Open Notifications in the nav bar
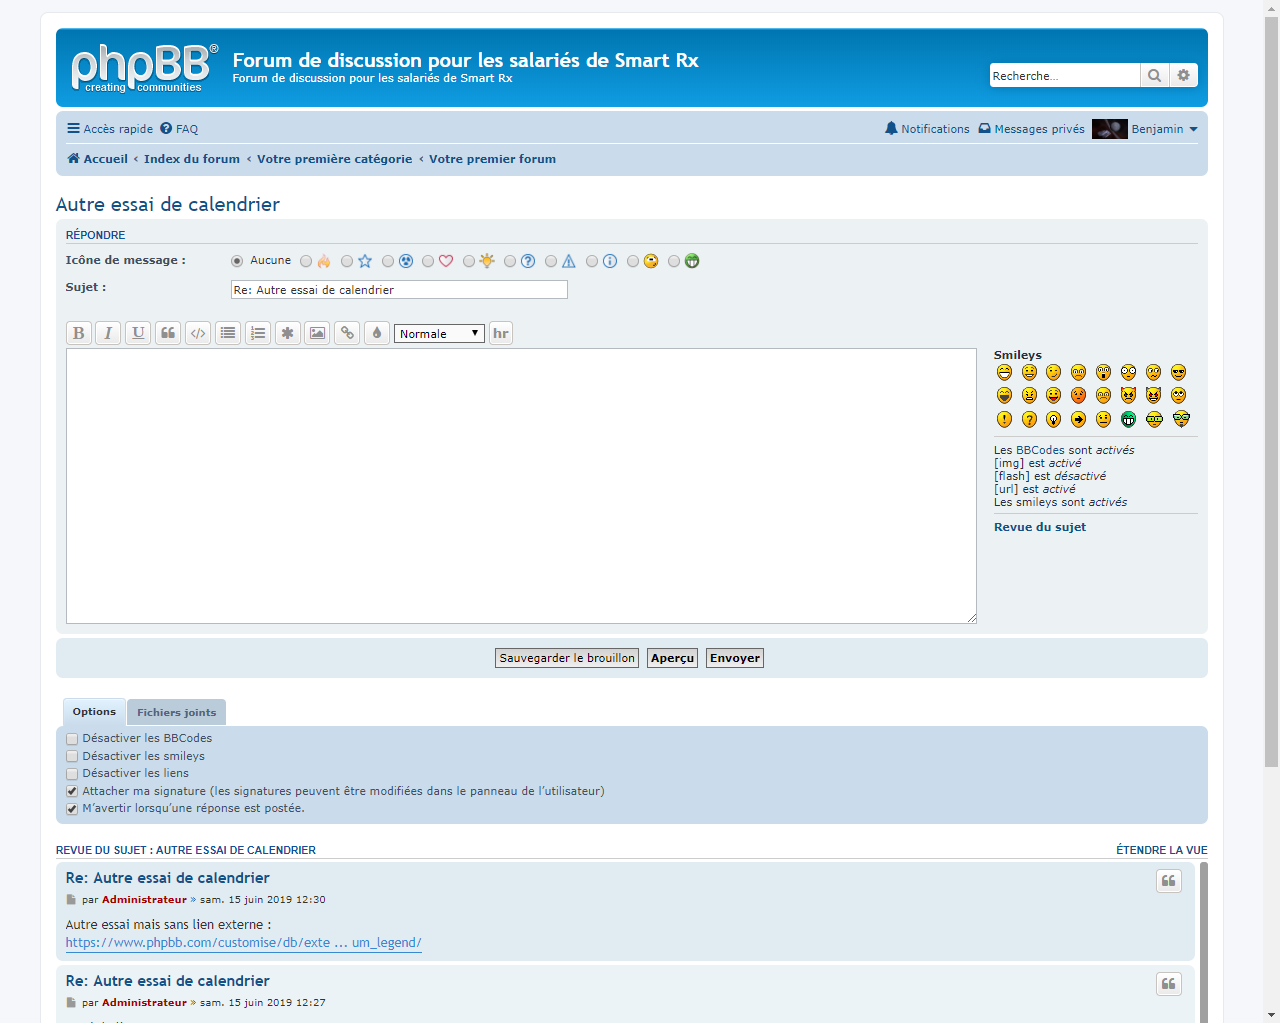The height and width of the screenshot is (1023, 1280). point(927,129)
